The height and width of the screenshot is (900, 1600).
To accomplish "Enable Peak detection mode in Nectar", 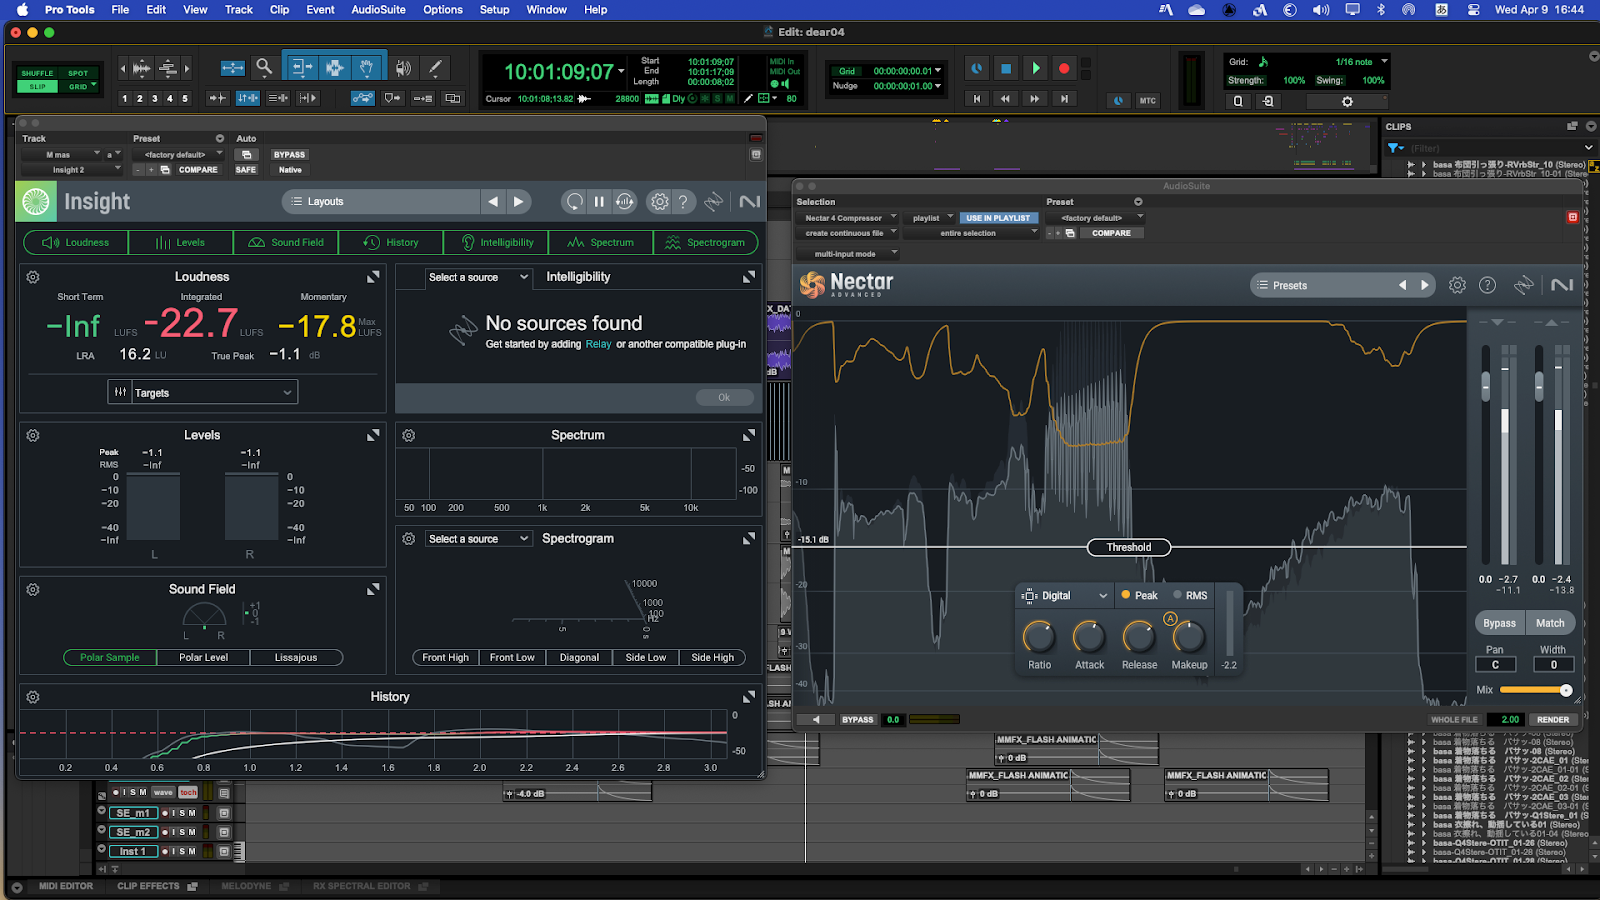I will point(1139,595).
